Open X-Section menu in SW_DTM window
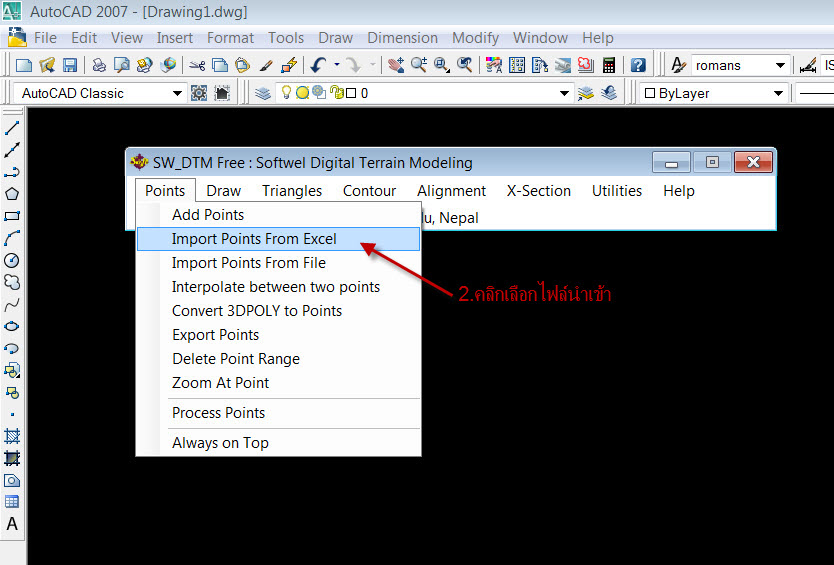Image resolution: width=834 pixels, height=565 pixels. click(x=539, y=191)
